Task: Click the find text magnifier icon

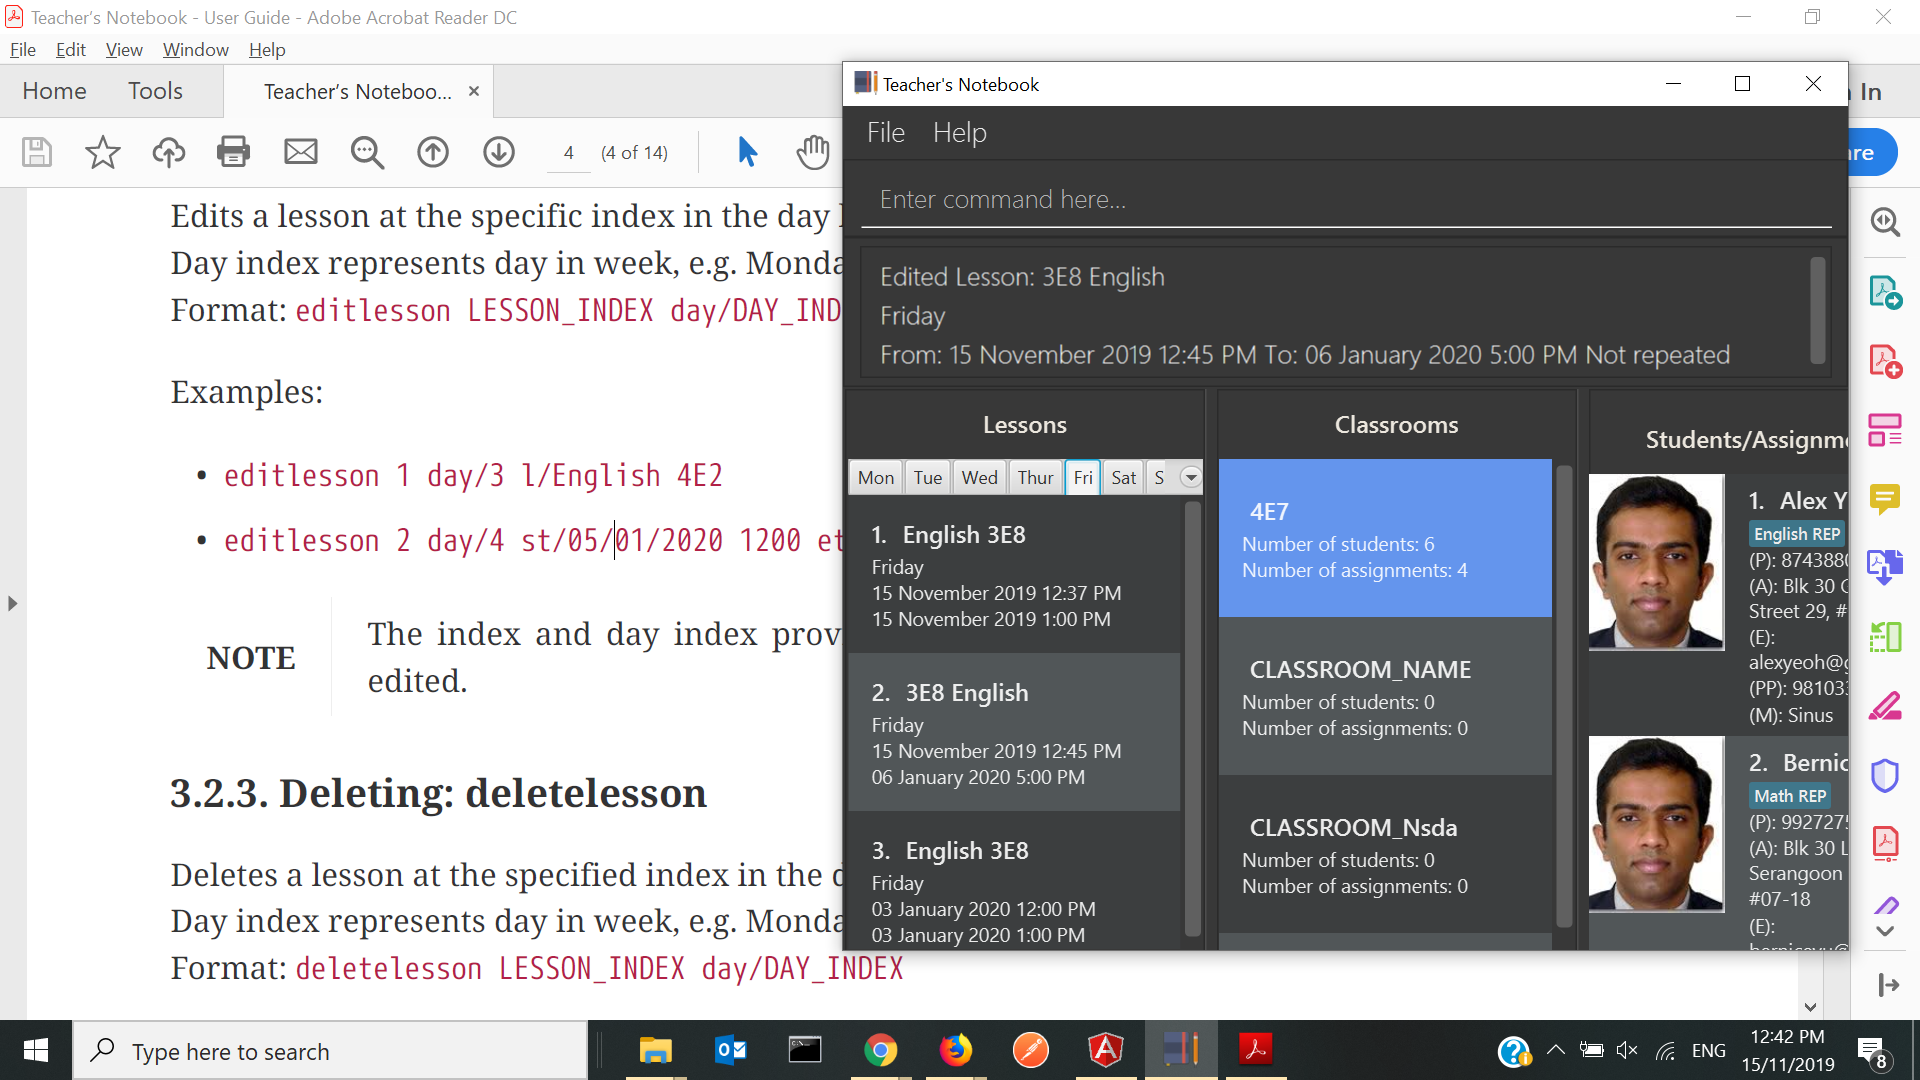Action: (367, 152)
